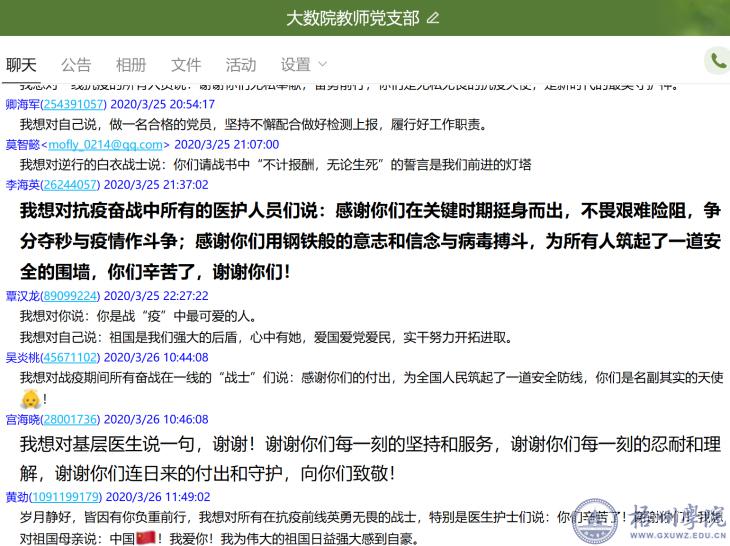This screenshot has width=730, height=546.
Task: Click the group title 大数院教师党支部
Action: [x=353, y=18]
